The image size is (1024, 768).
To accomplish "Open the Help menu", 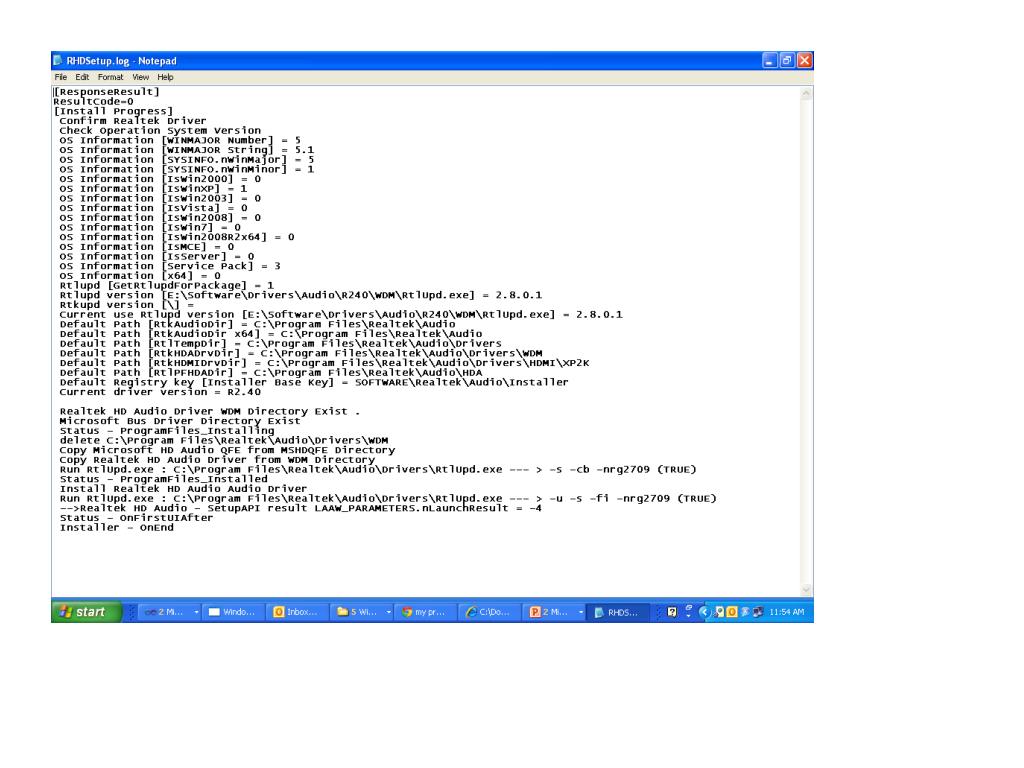I will (165, 77).
